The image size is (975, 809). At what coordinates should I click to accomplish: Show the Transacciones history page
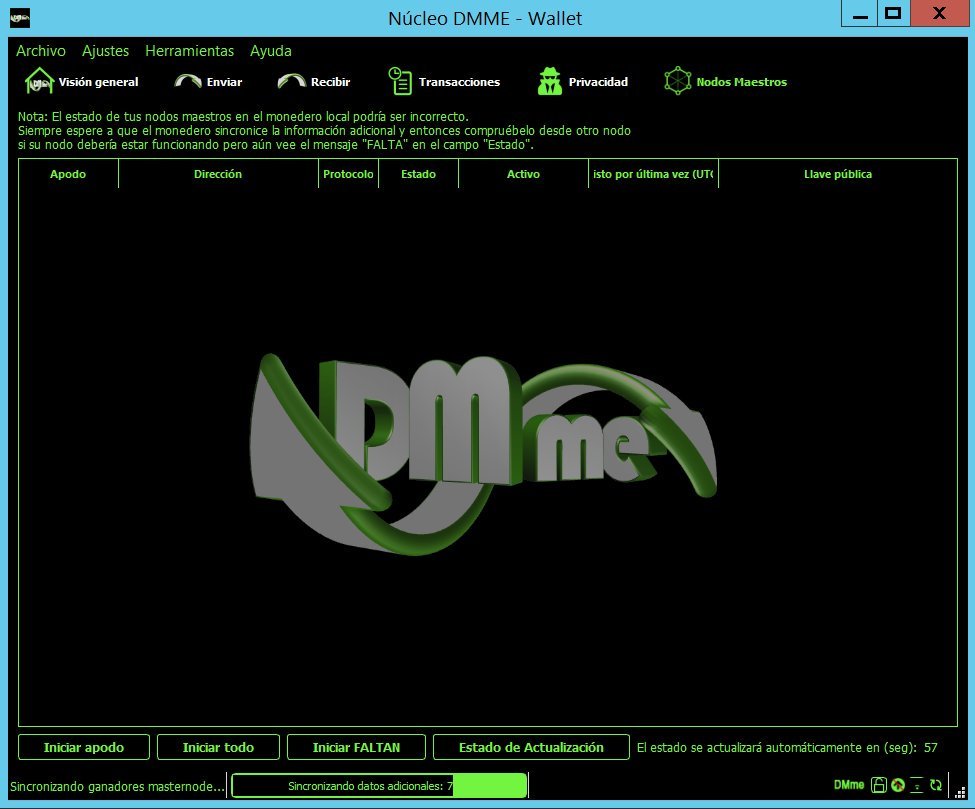[x=444, y=81]
